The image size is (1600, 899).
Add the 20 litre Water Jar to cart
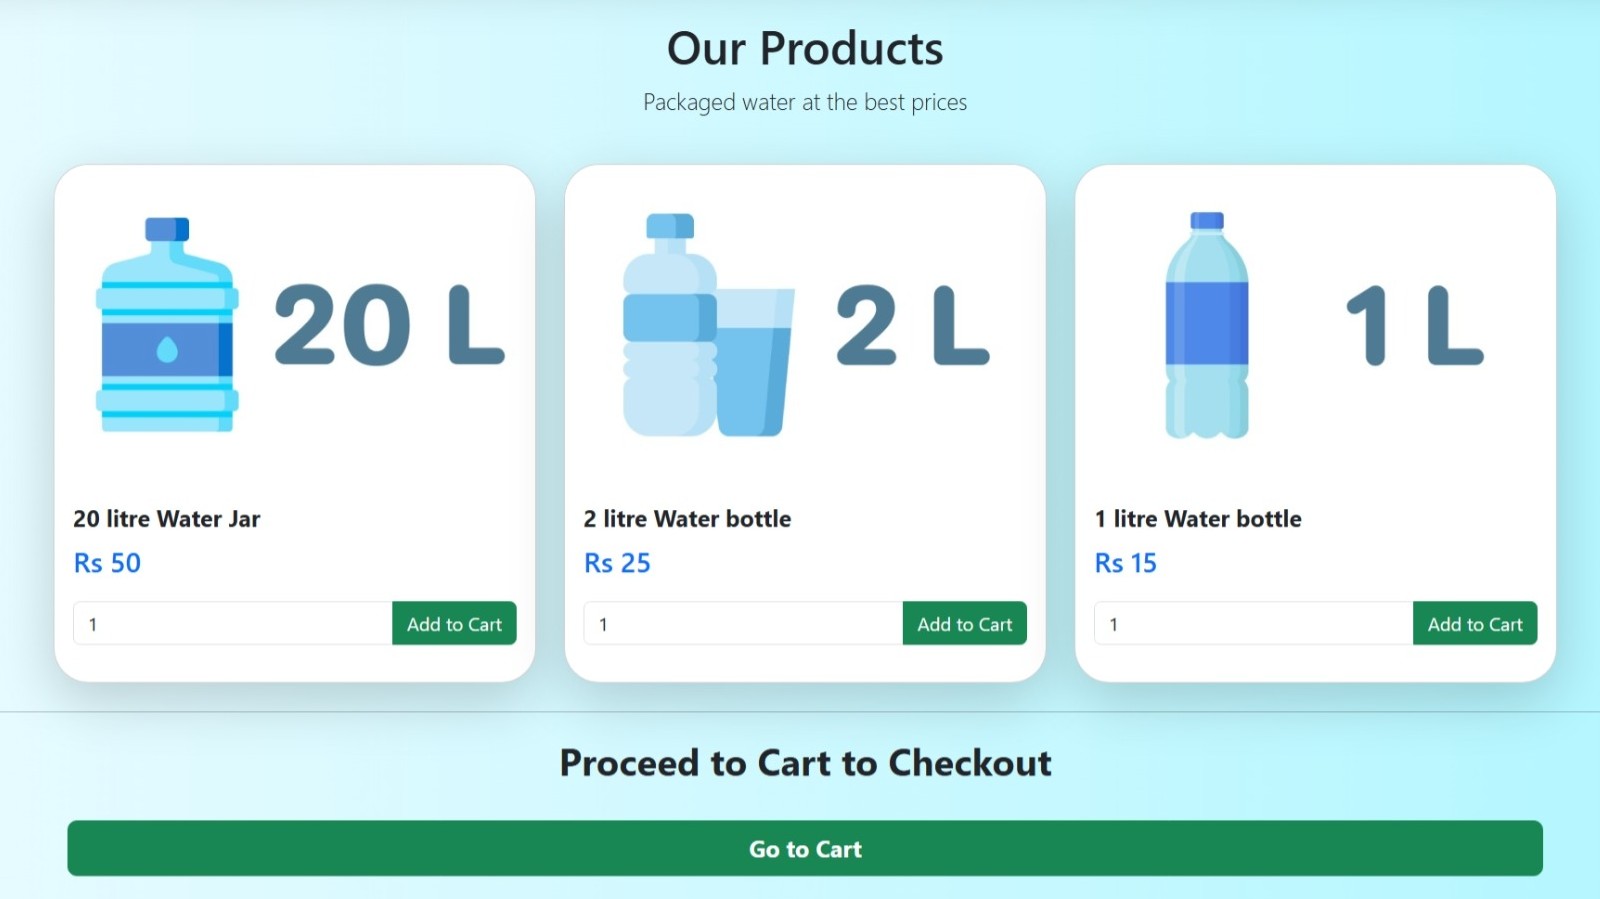pos(454,623)
